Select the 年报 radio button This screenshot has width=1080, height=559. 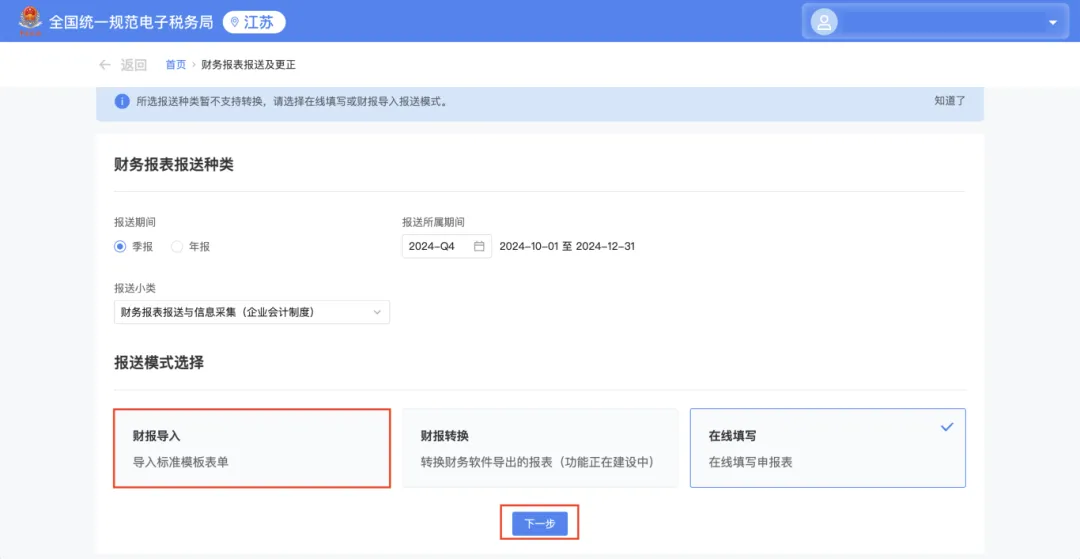click(x=177, y=246)
